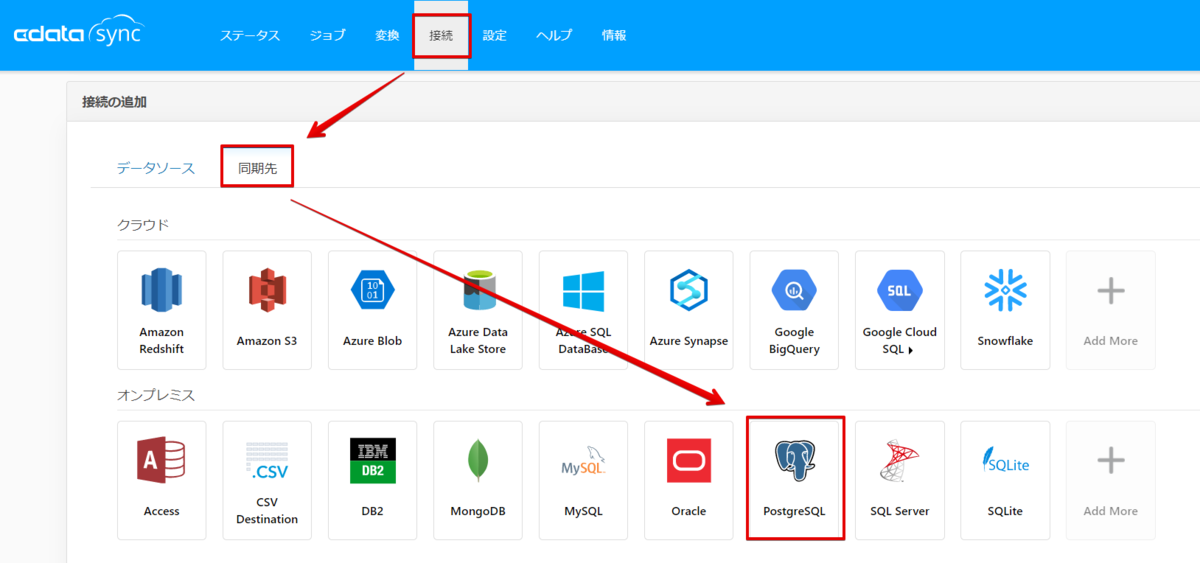
Task: Select the Azure Synapse icon
Action: coord(689,291)
